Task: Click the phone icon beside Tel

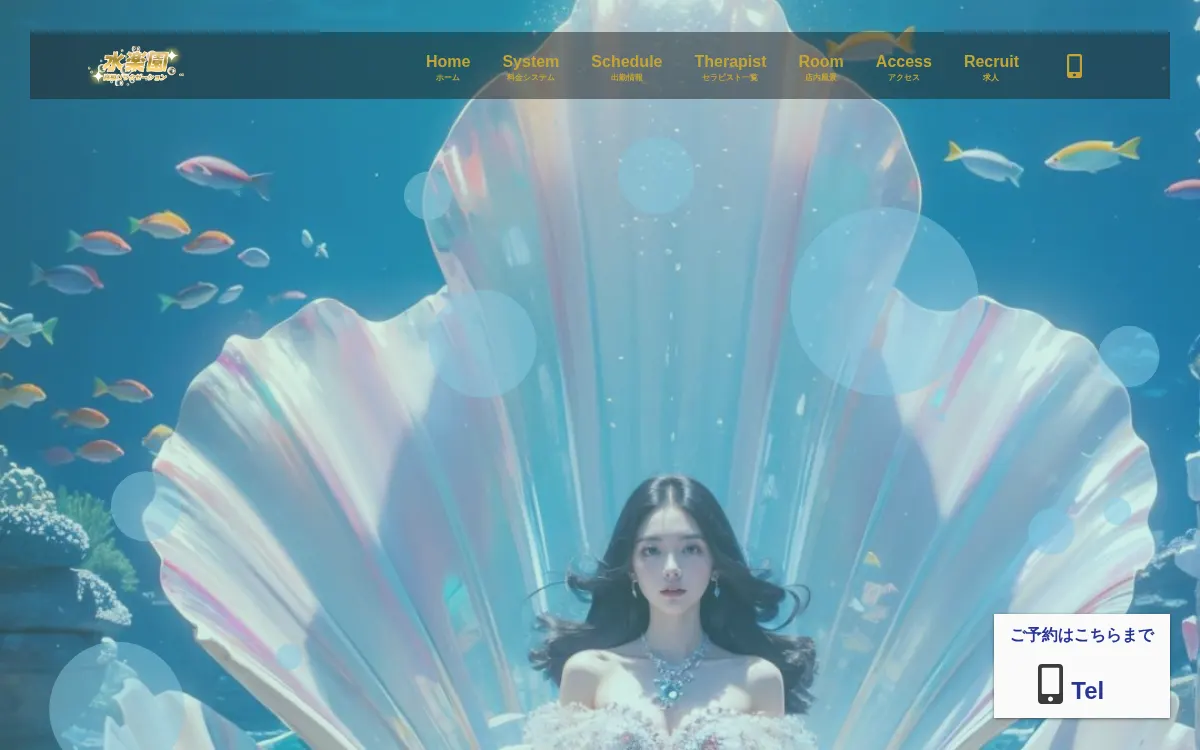Action: point(1050,684)
